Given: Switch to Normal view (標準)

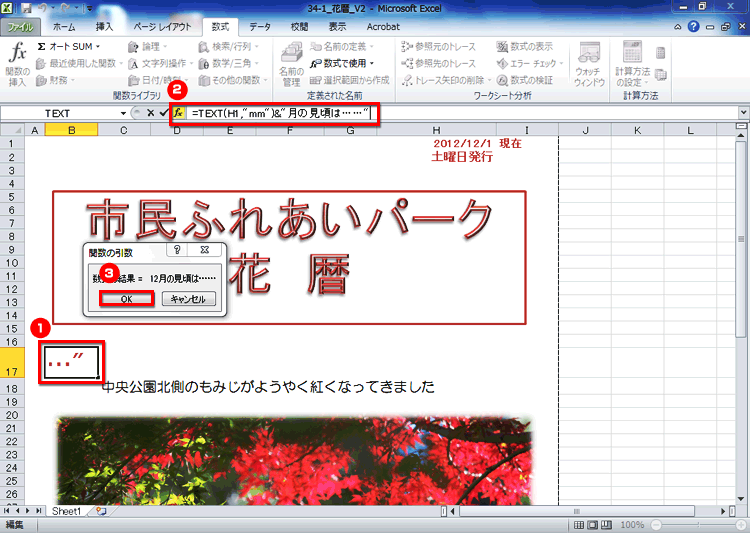Looking at the screenshot, I should tap(579, 525).
